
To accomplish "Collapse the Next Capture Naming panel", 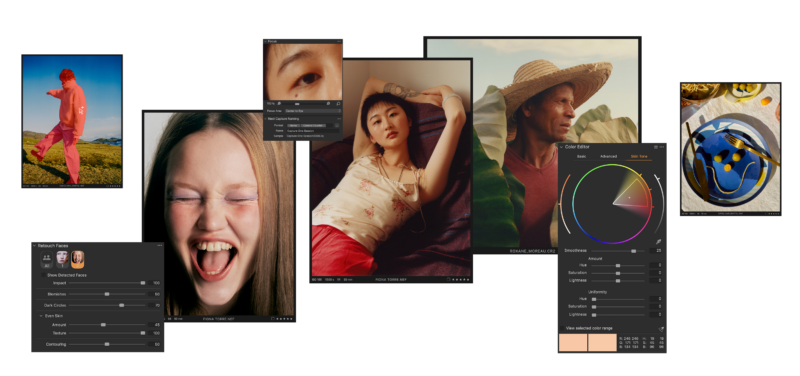I will 266,118.
